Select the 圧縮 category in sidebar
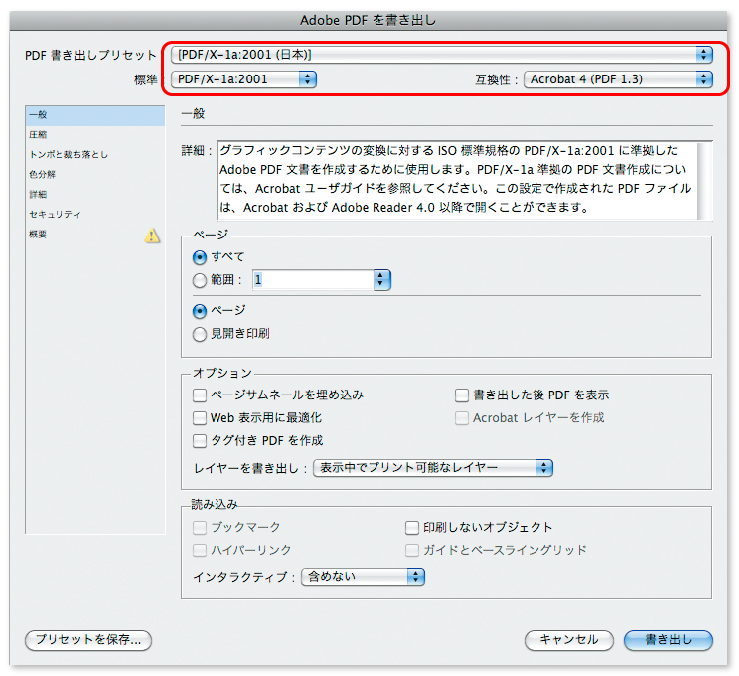Screen dimensions: 739x676 [95, 135]
